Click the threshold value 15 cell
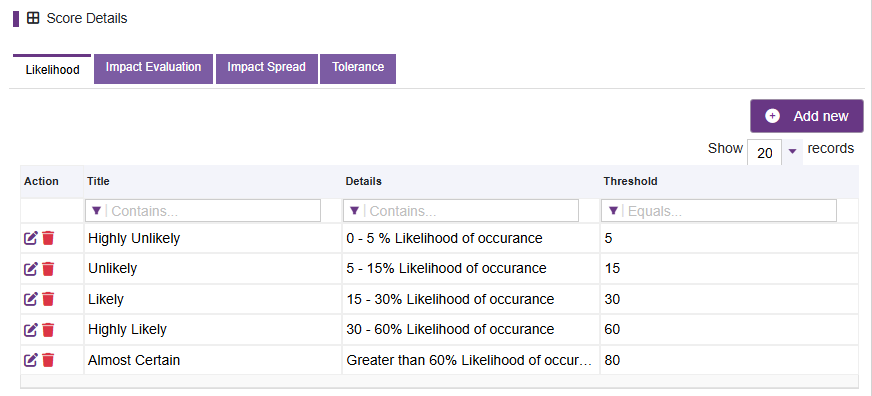The width and height of the screenshot is (872, 396). click(730, 269)
